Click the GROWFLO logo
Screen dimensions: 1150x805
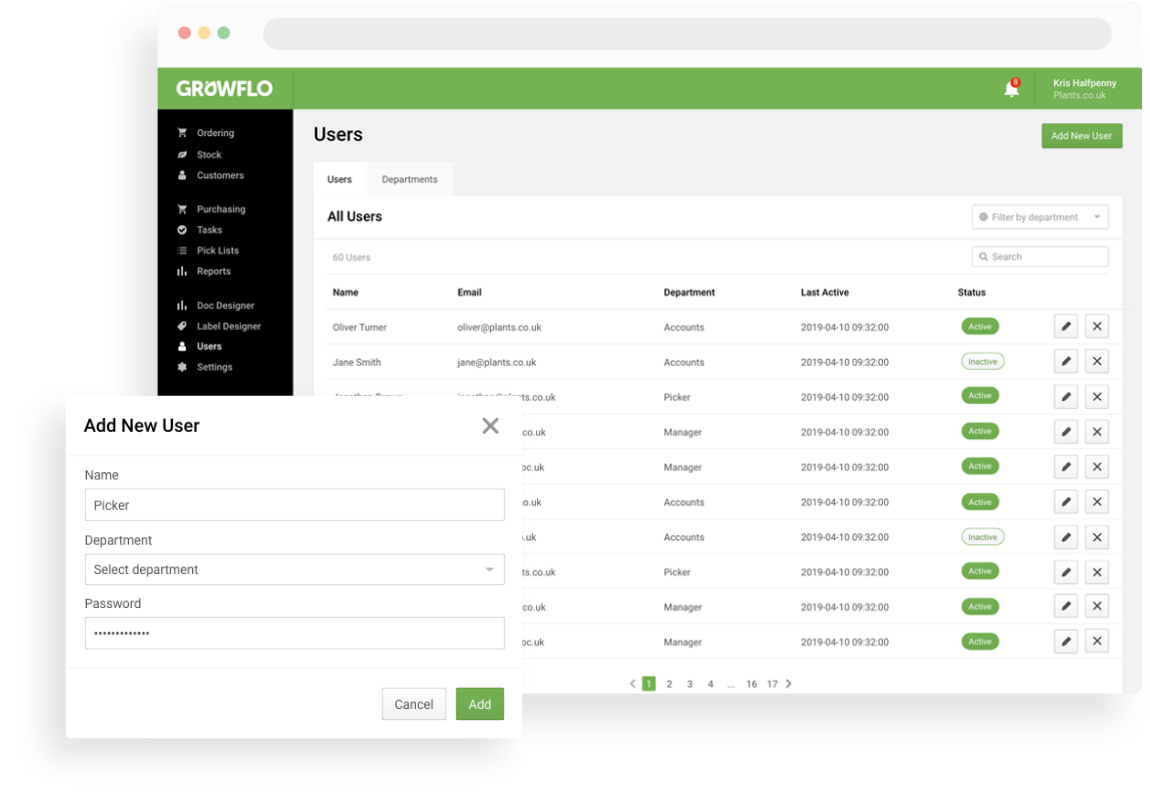(x=224, y=89)
